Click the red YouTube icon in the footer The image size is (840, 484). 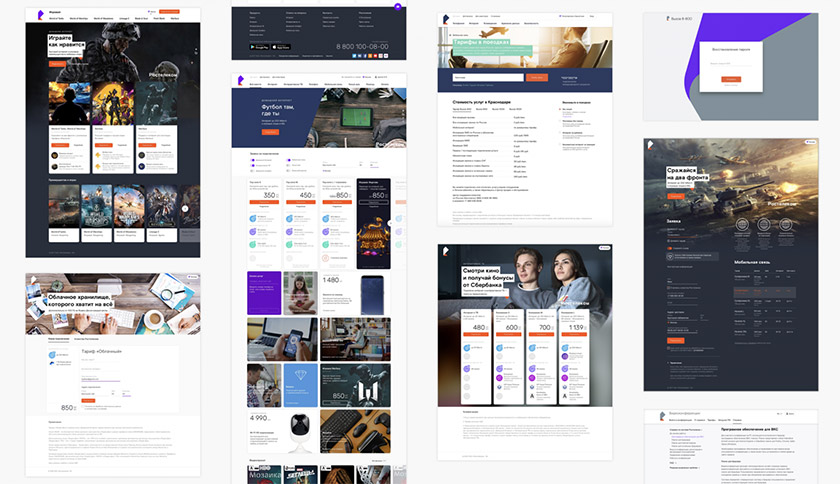(x=378, y=56)
